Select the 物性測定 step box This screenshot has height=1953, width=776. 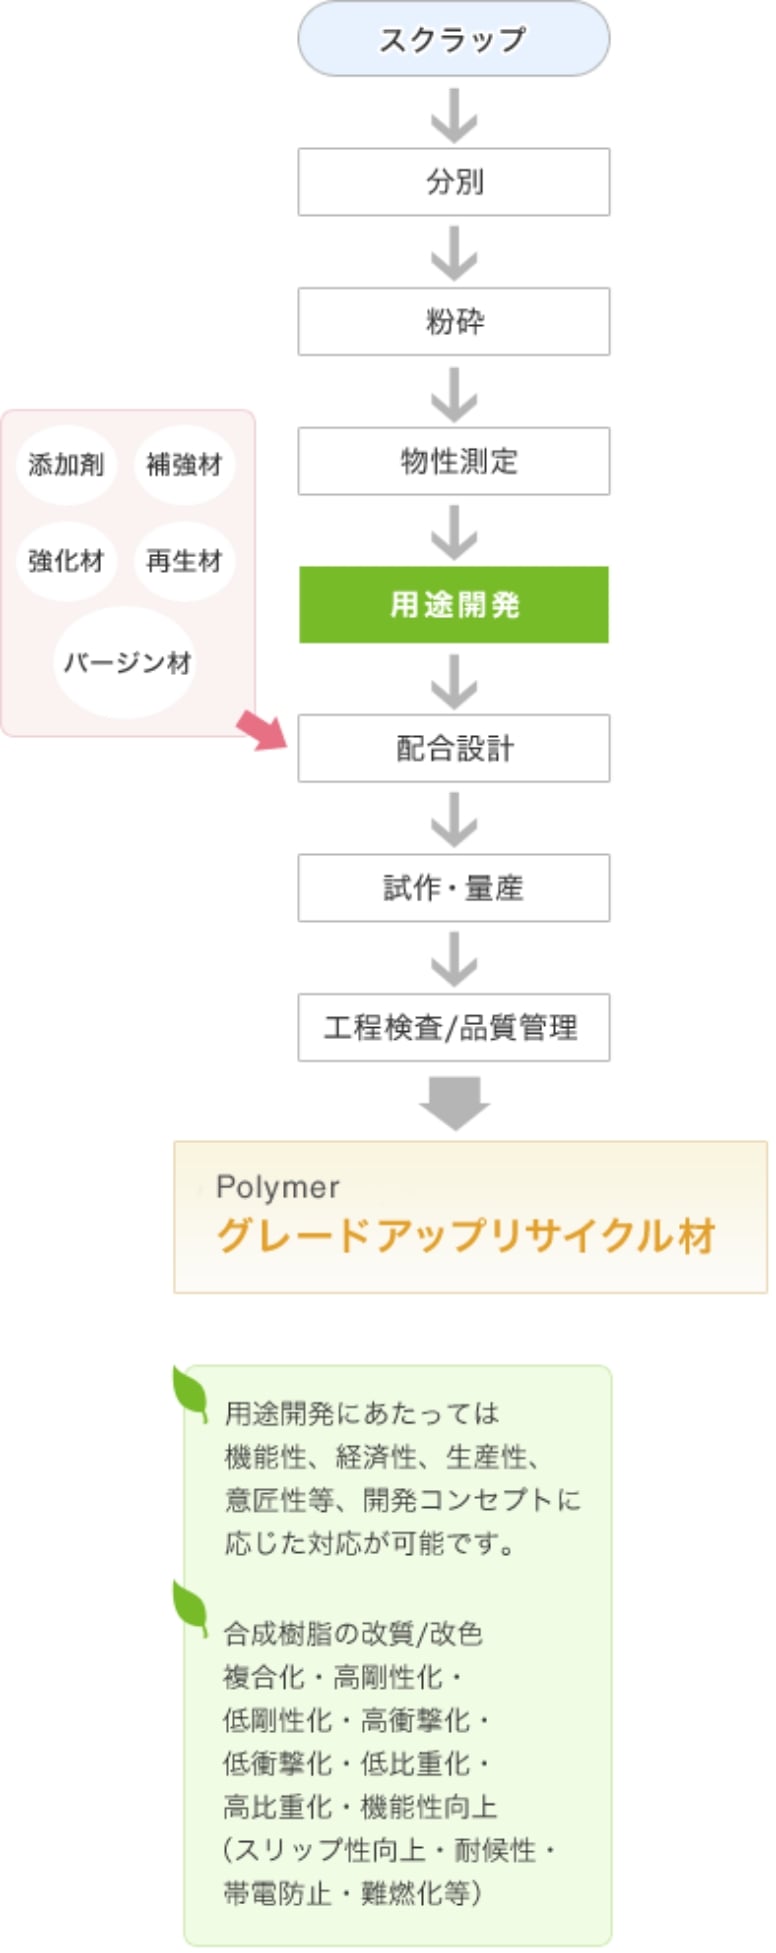454,461
